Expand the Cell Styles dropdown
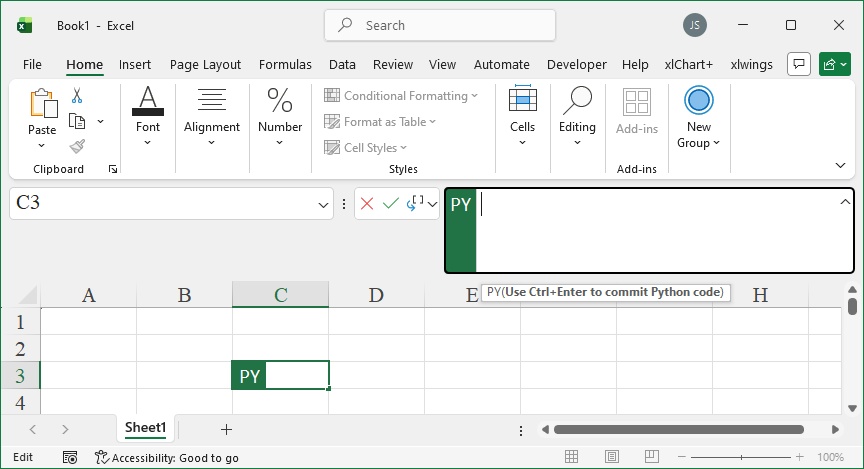The image size is (864, 469). pos(403,147)
